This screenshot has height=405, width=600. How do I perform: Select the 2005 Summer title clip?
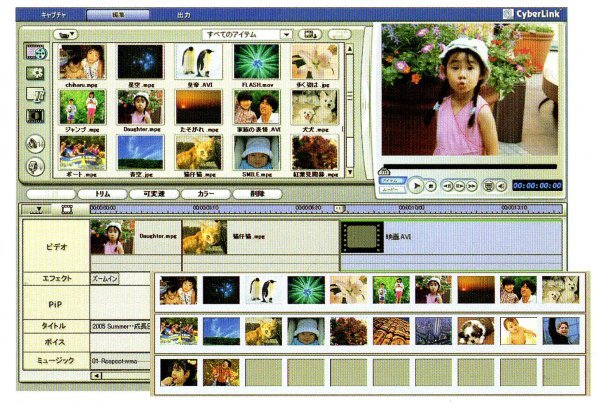point(121,327)
